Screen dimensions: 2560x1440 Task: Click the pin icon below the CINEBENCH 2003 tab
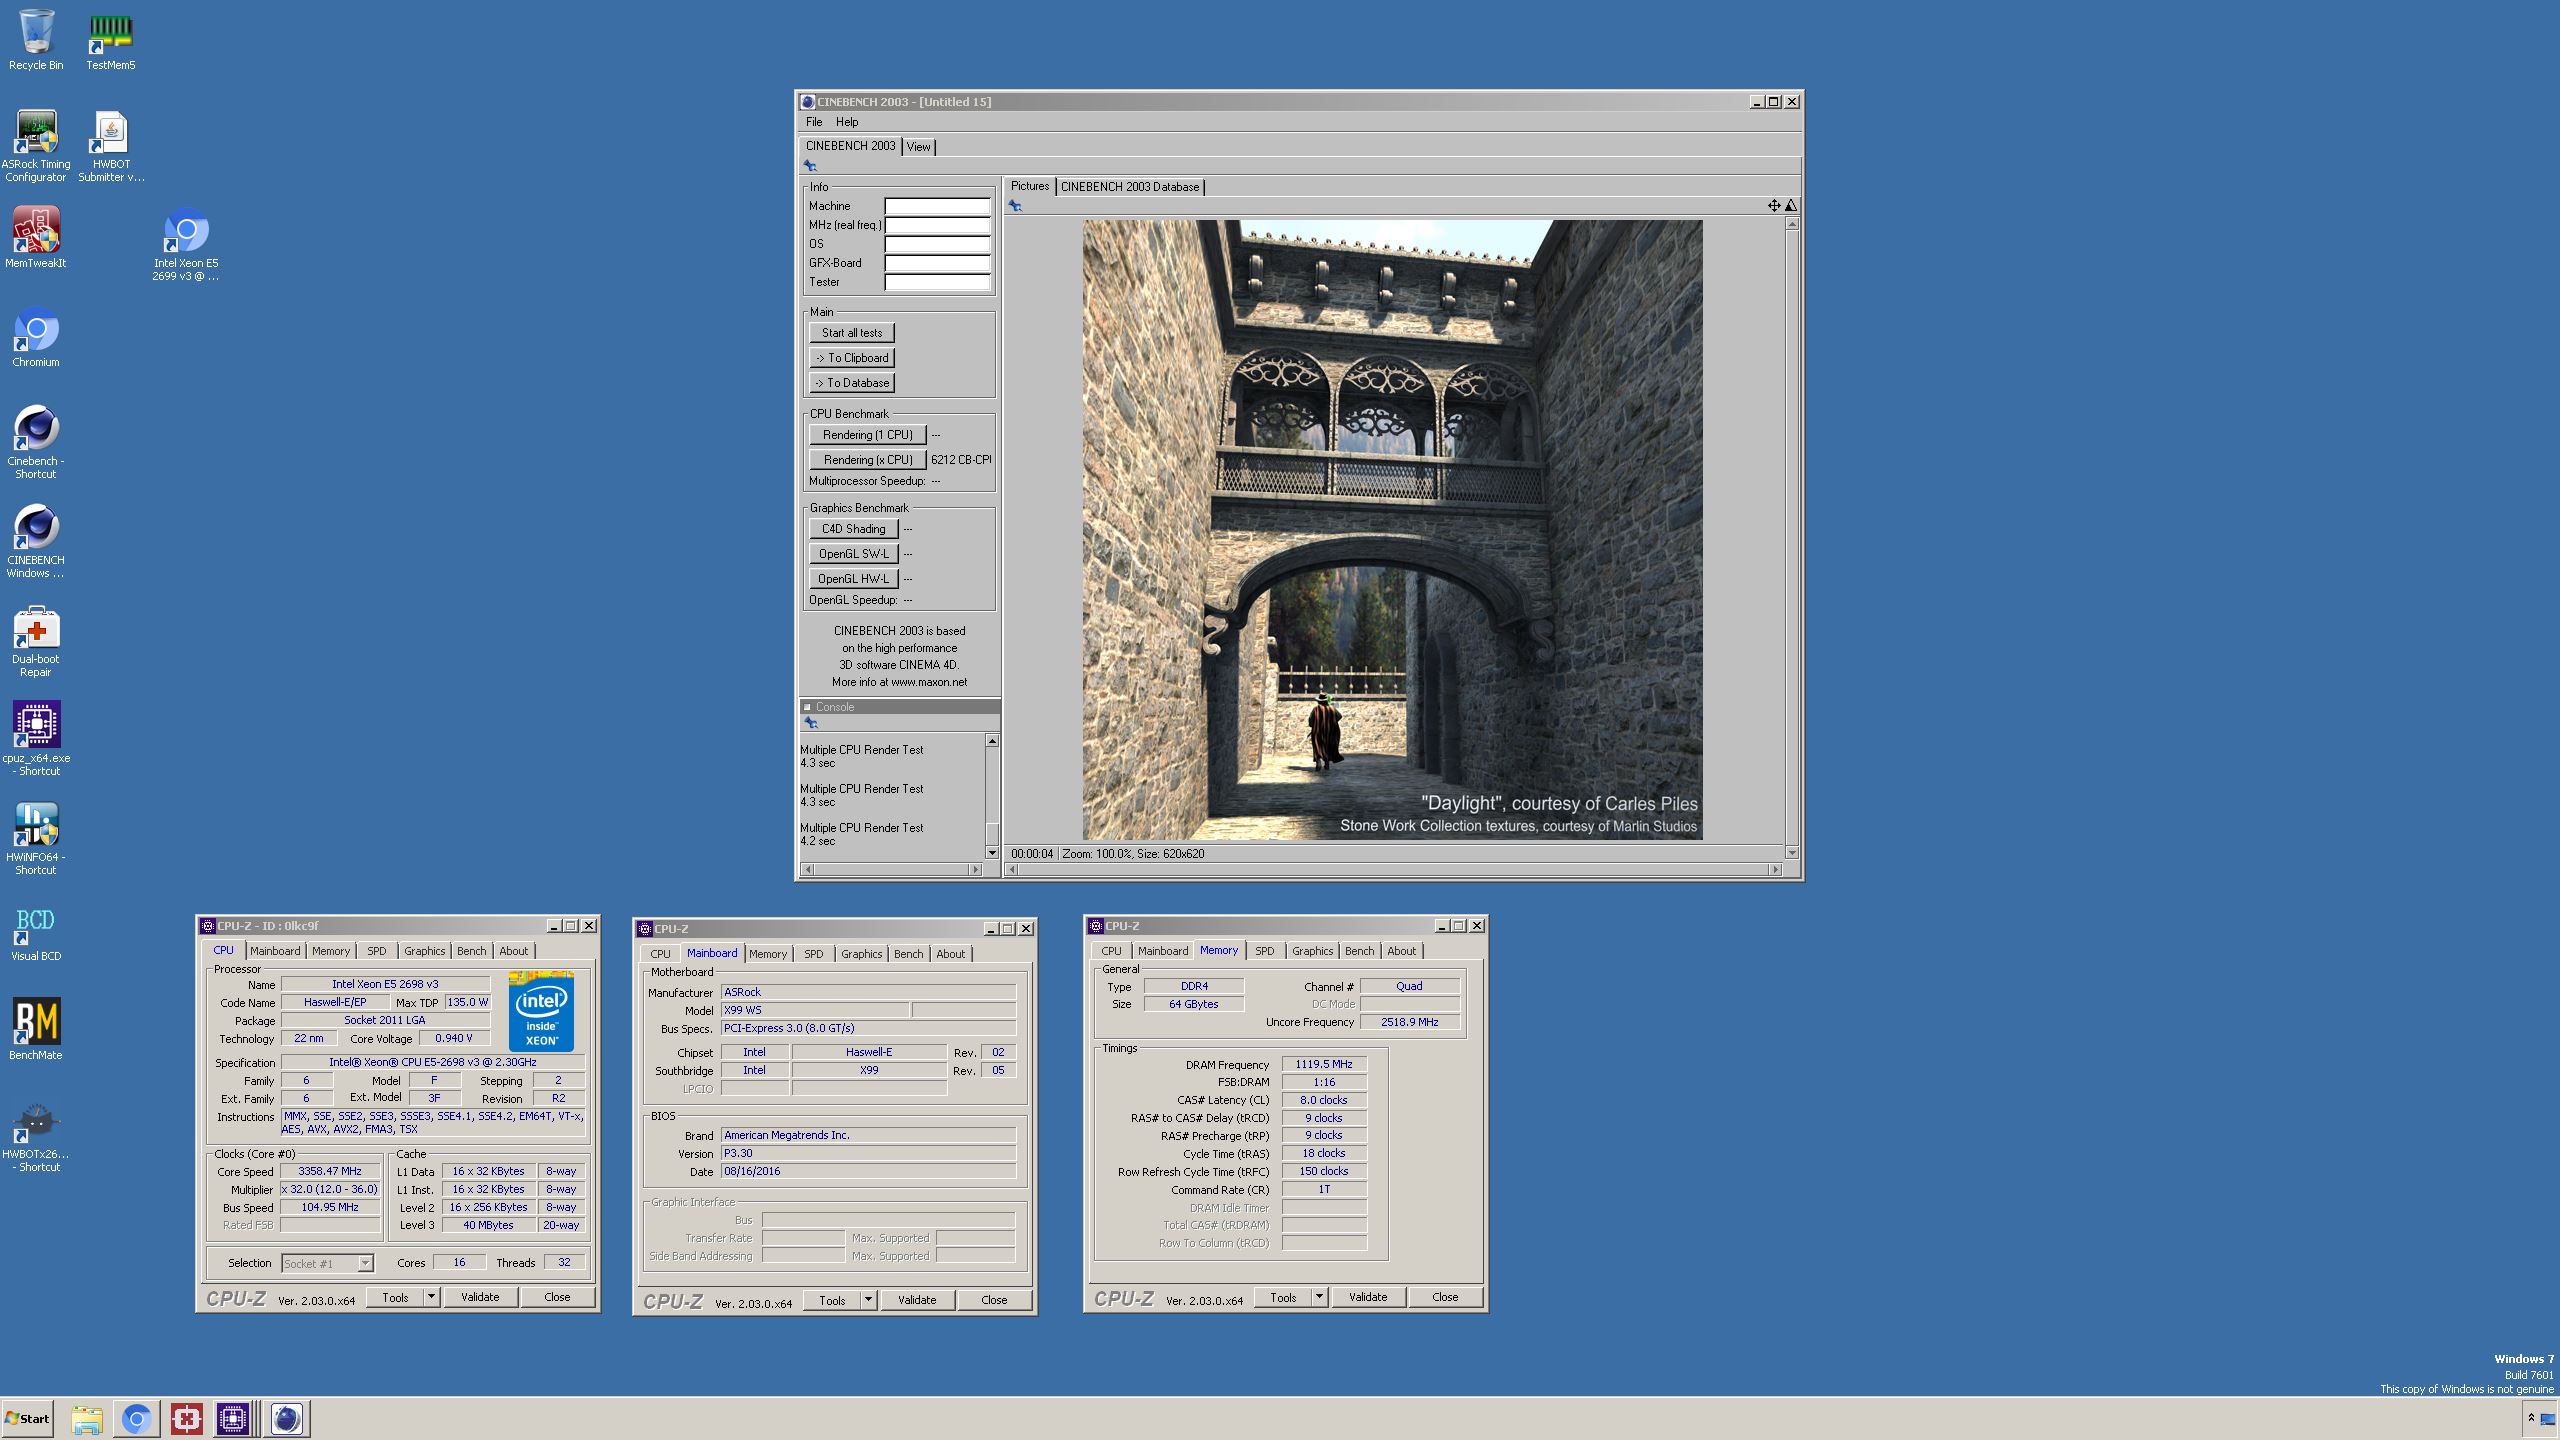coord(810,166)
